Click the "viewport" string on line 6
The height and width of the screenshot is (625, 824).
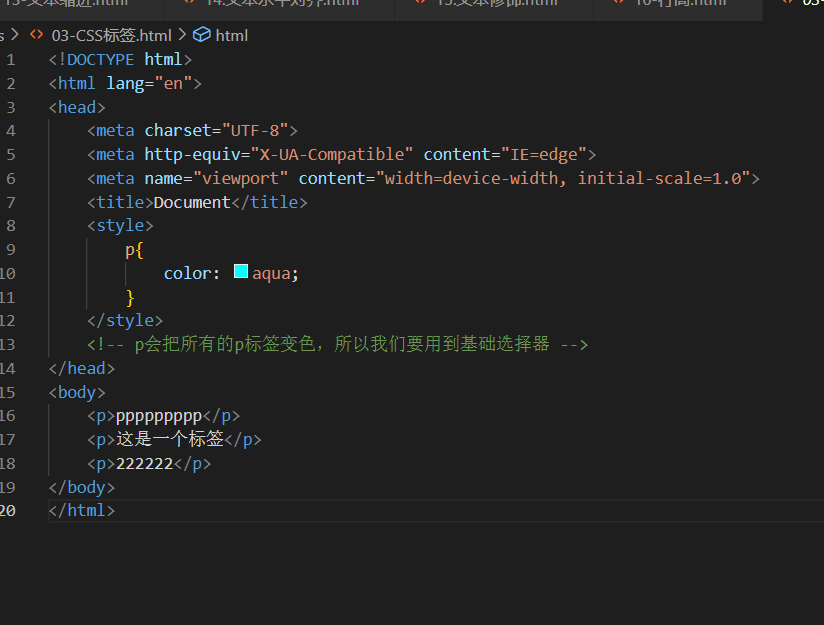(x=241, y=179)
